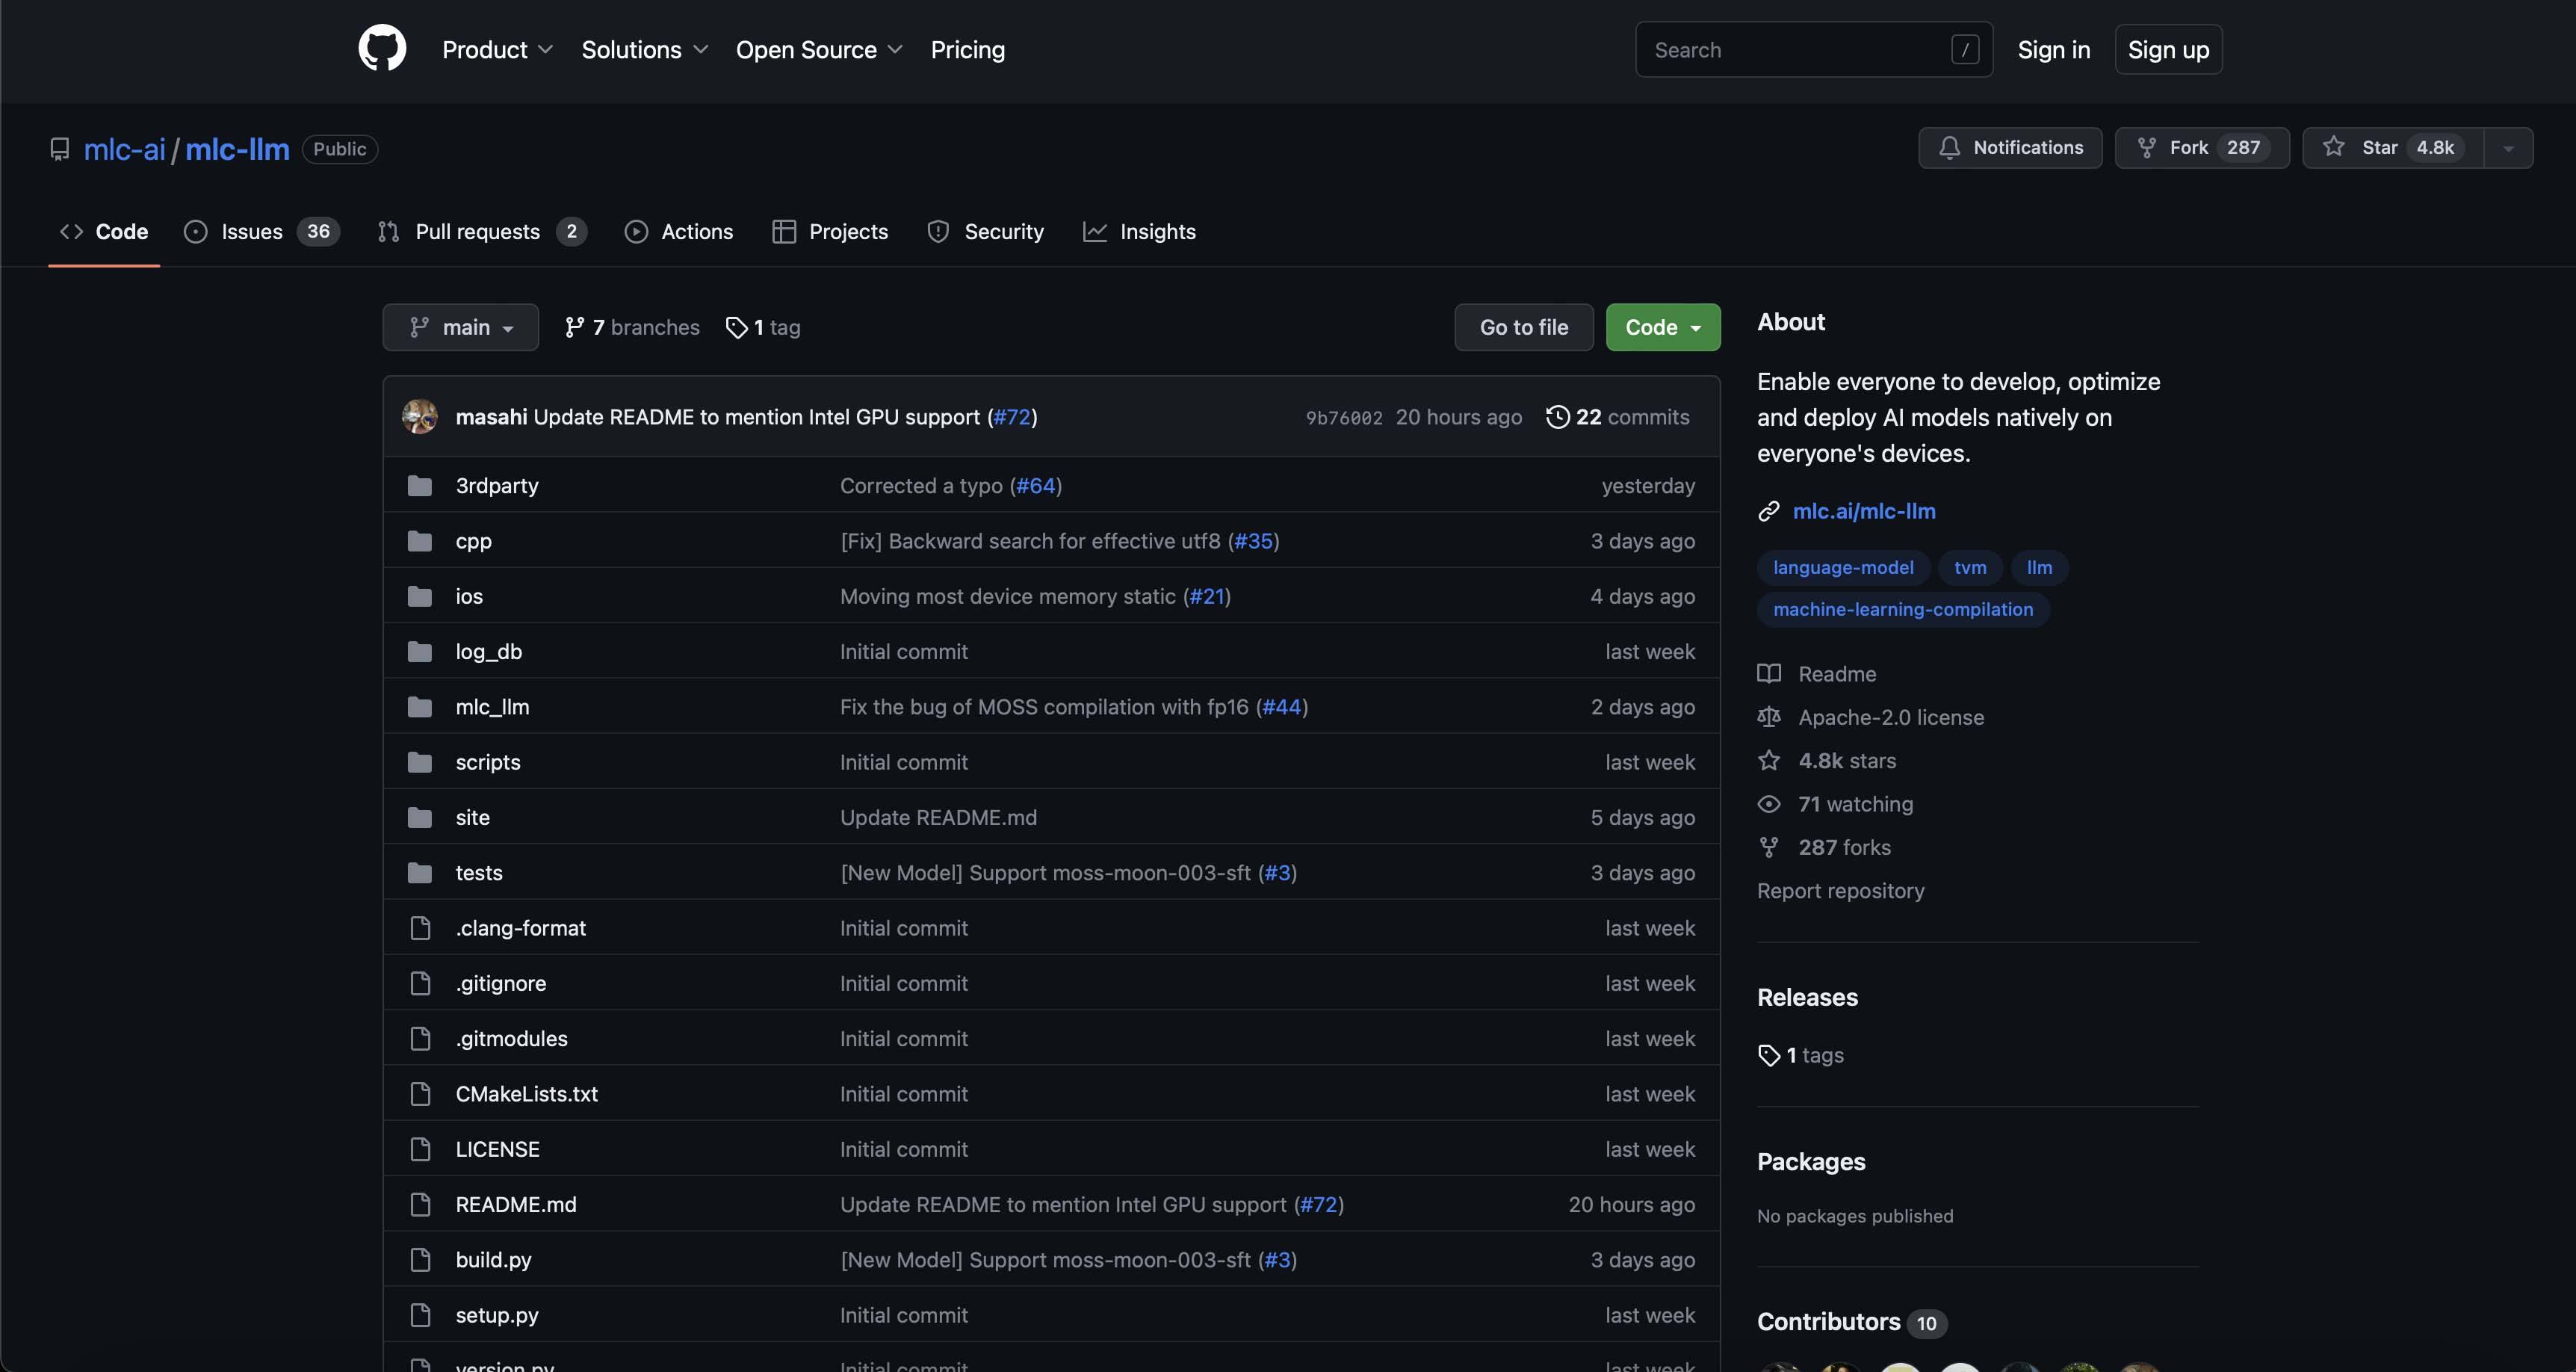Viewport: 2576px width, 1372px height.
Task: Expand the main branch selector
Action: click(x=461, y=328)
